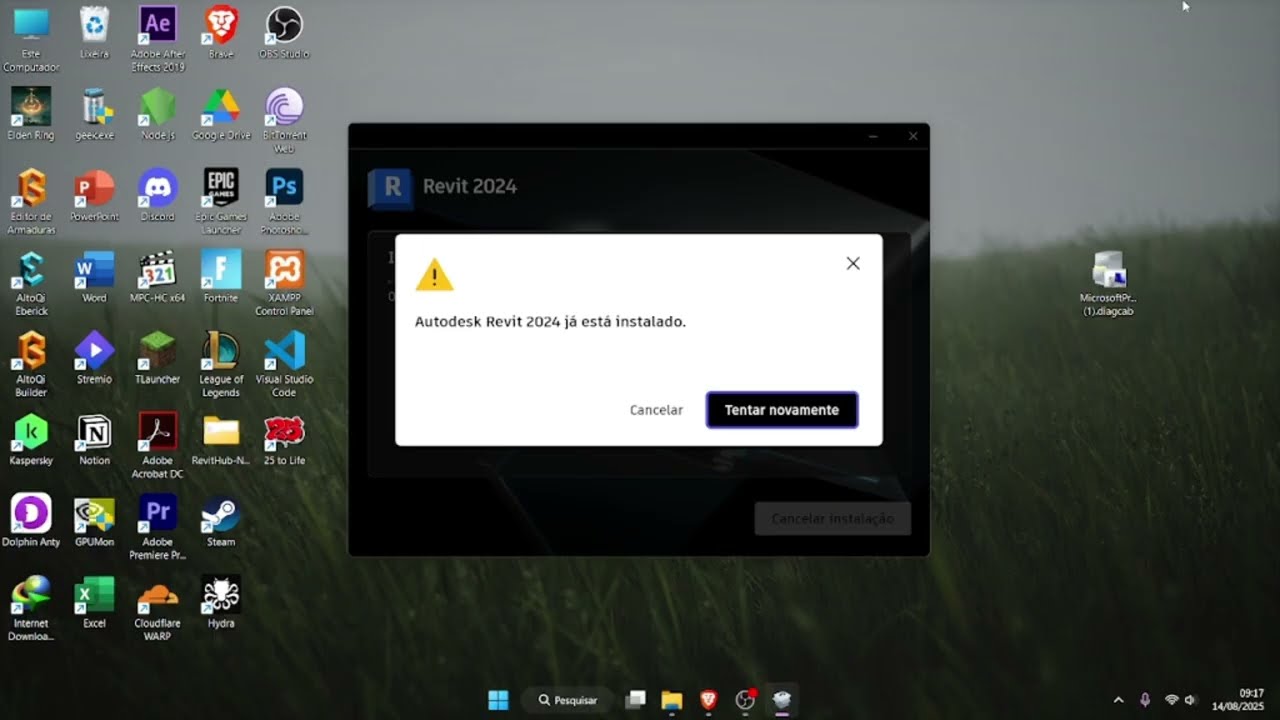This screenshot has height=720, width=1280.
Task: Open OBS Studio from the taskbar
Action: coord(745,700)
